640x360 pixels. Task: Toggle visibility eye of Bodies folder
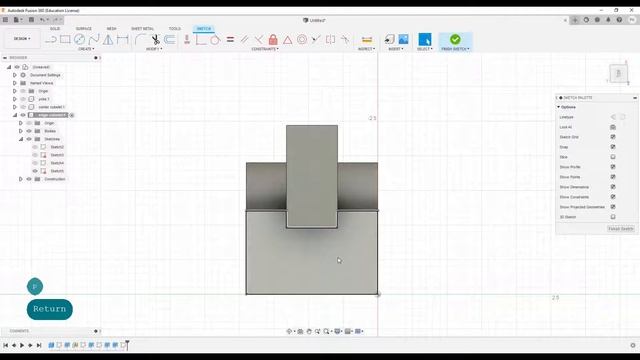point(29,131)
